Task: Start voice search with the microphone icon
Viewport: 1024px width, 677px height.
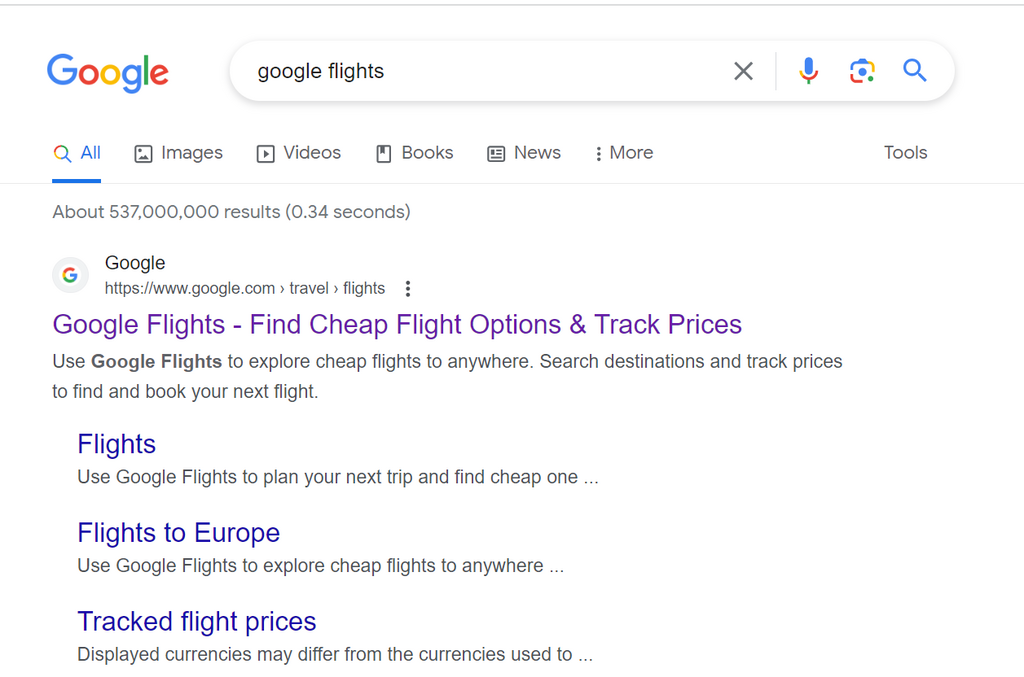Action: pyautogui.click(x=808, y=71)
